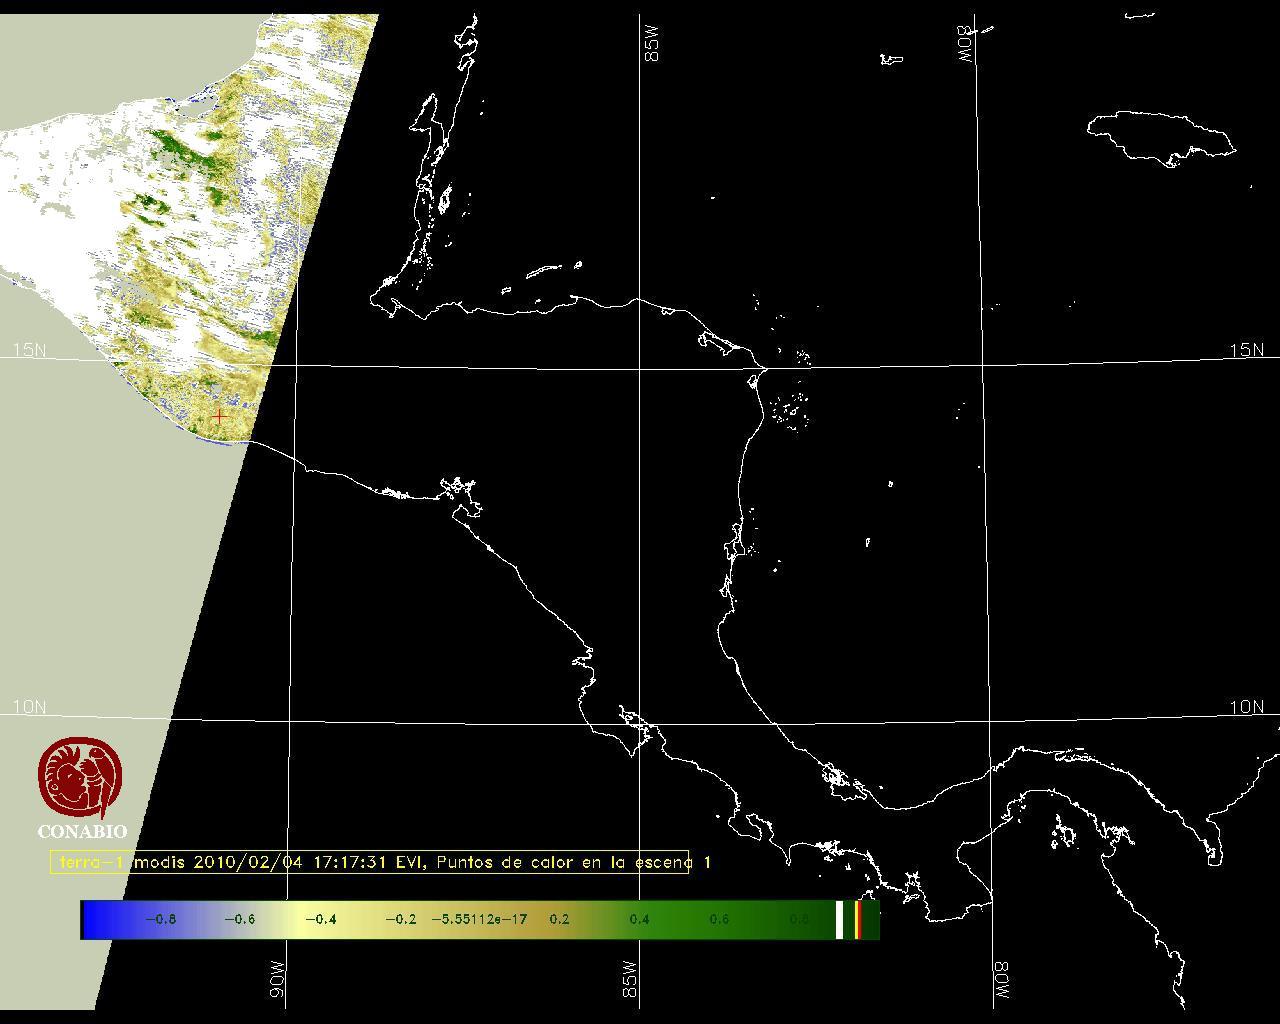Image resolution: width=1280 pixels, height=1024 pixels.
Task: Click the CONABIO text under the logo
Action: pos(82,831)
